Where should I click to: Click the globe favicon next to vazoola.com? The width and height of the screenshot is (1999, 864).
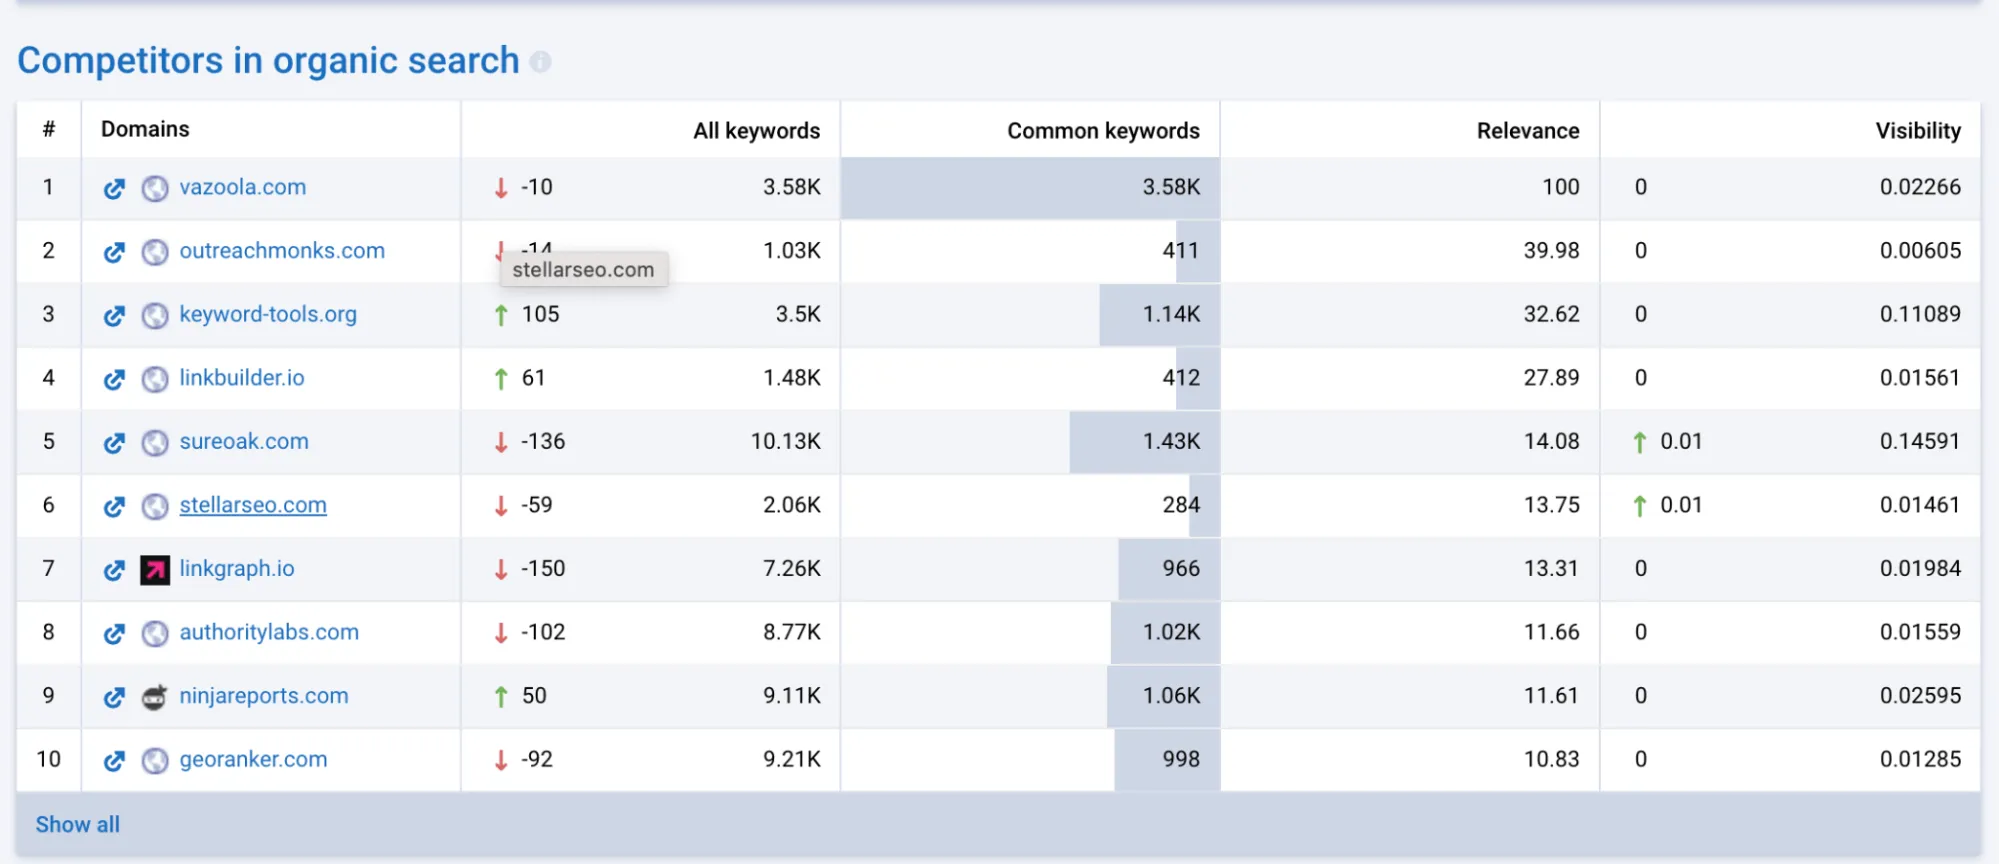point(155,188)
